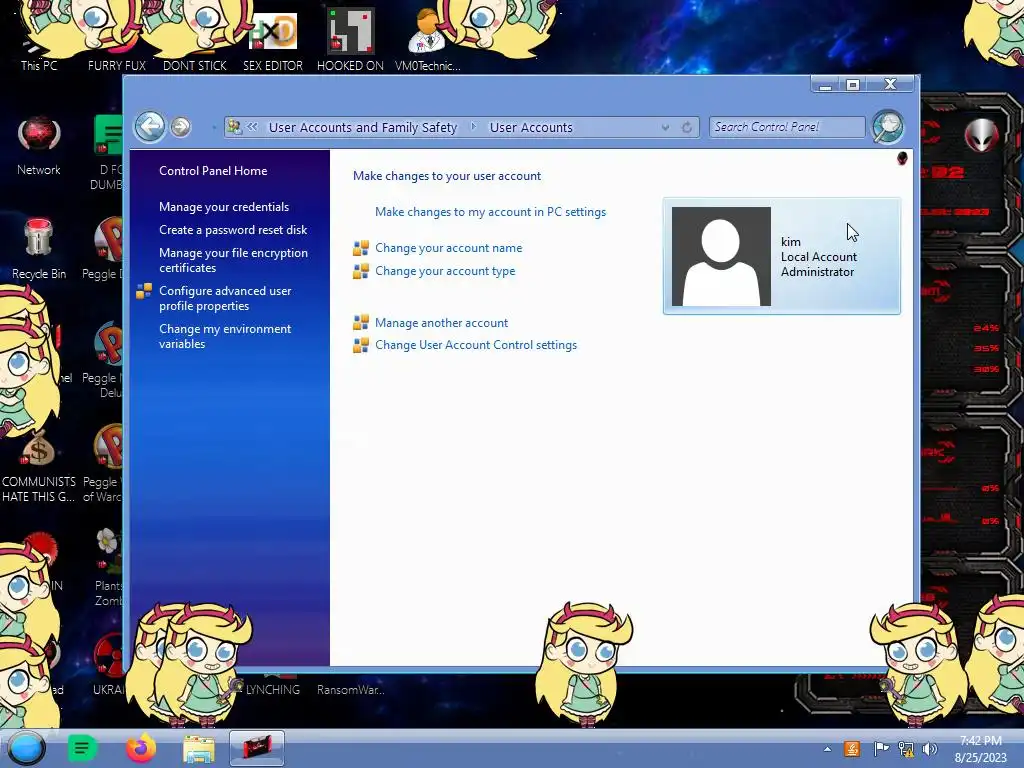Open the volume speaker tray icon
The image size is (1024, 768).
coord(930,749)
